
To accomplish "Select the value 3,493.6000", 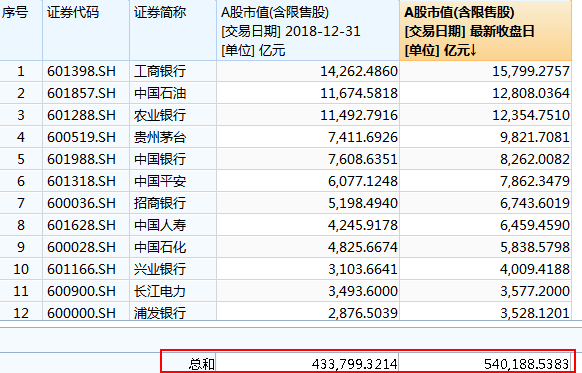I will pyautogui.click(x=363, y=291).
